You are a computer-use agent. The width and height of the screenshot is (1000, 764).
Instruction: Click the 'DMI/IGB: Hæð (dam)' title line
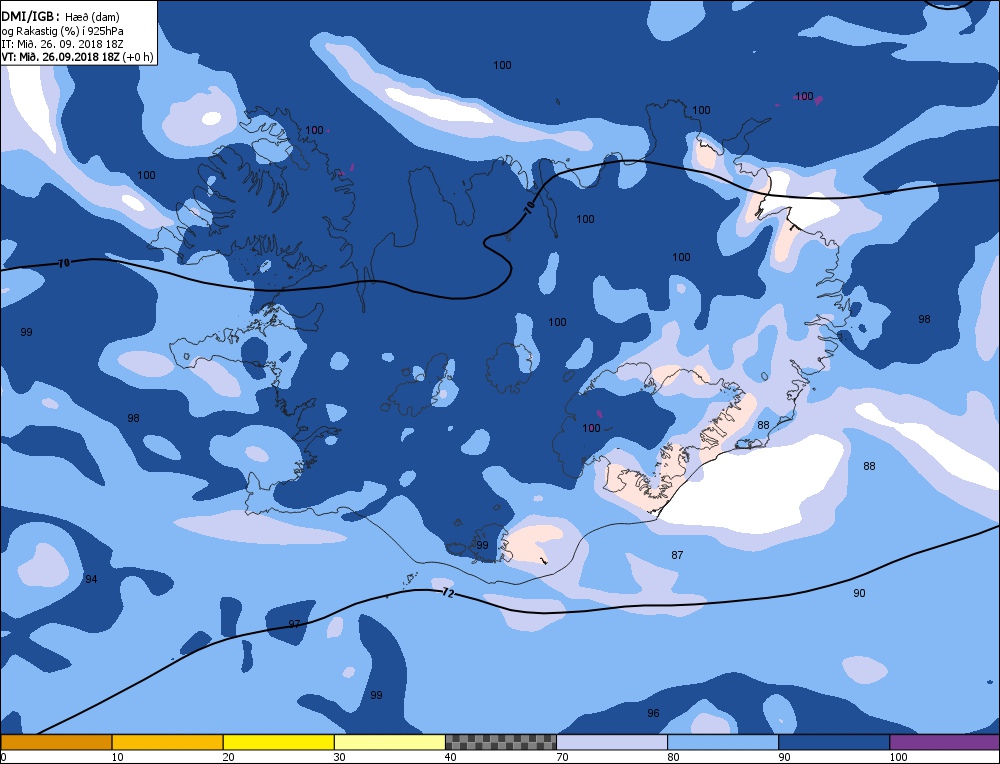[61, 17]
